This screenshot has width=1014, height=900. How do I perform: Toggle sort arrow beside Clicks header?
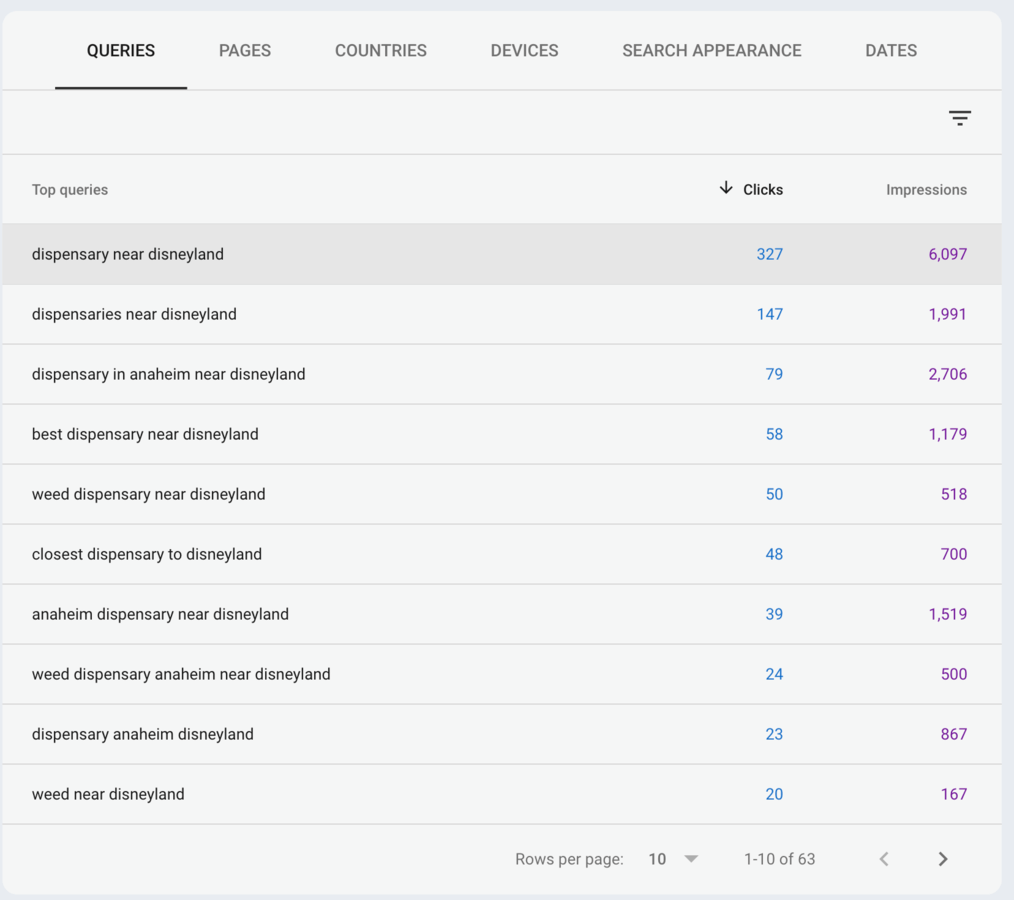coord(726,188)
